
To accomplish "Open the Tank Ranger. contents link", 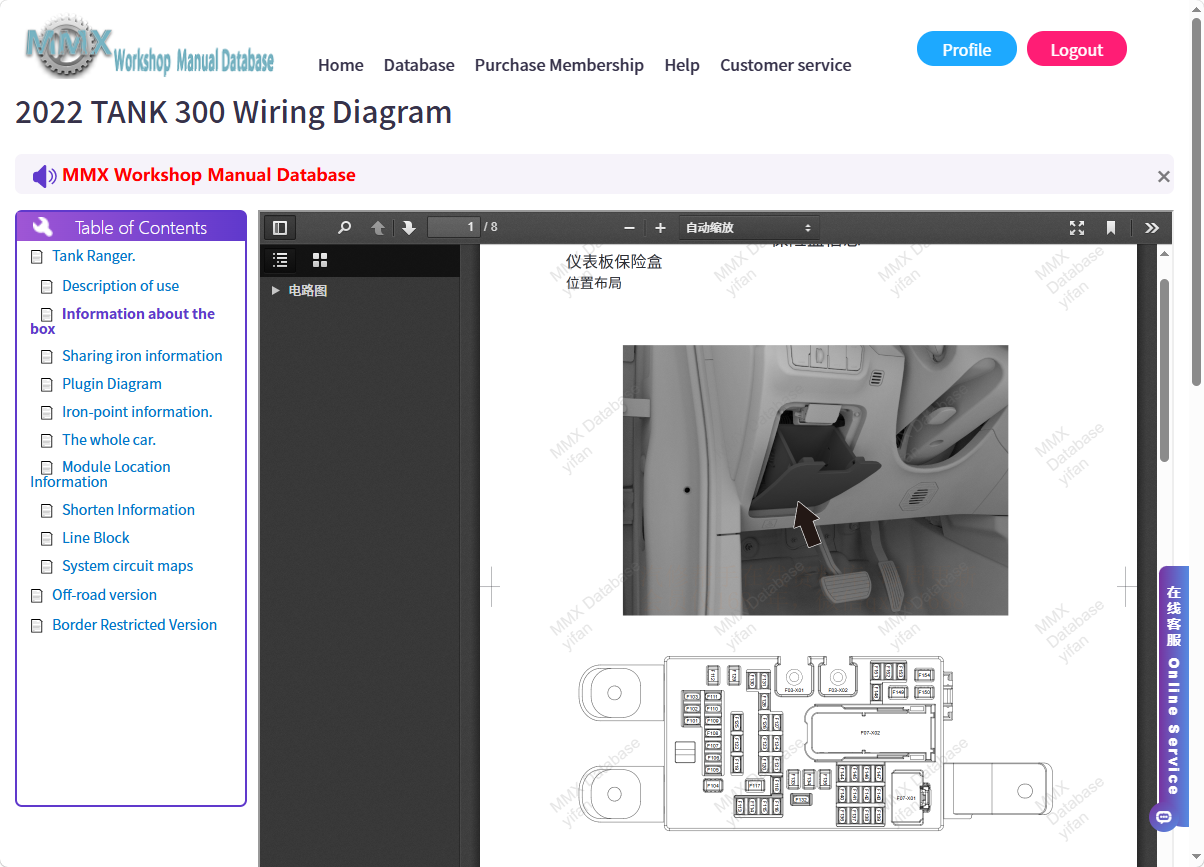I will pyautogui.click(x=94, y=256).
